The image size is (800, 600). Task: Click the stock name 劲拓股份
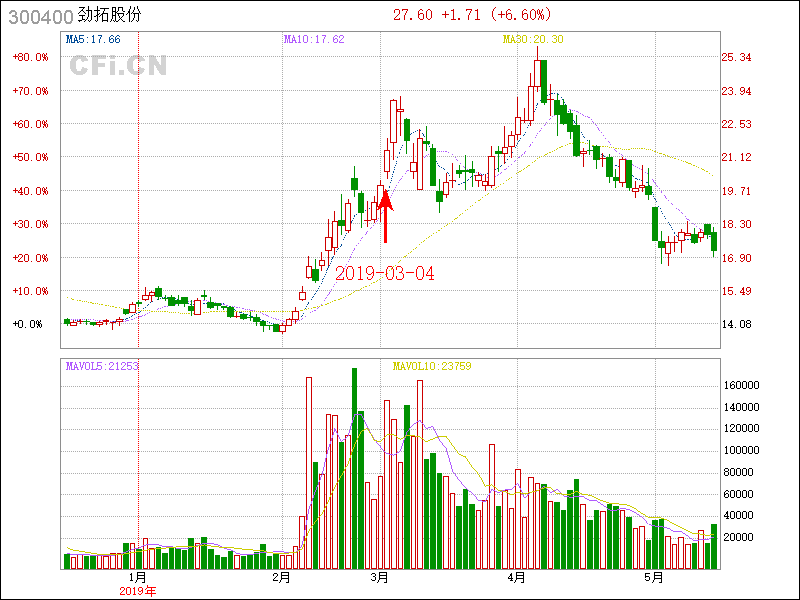pos(113,16)
